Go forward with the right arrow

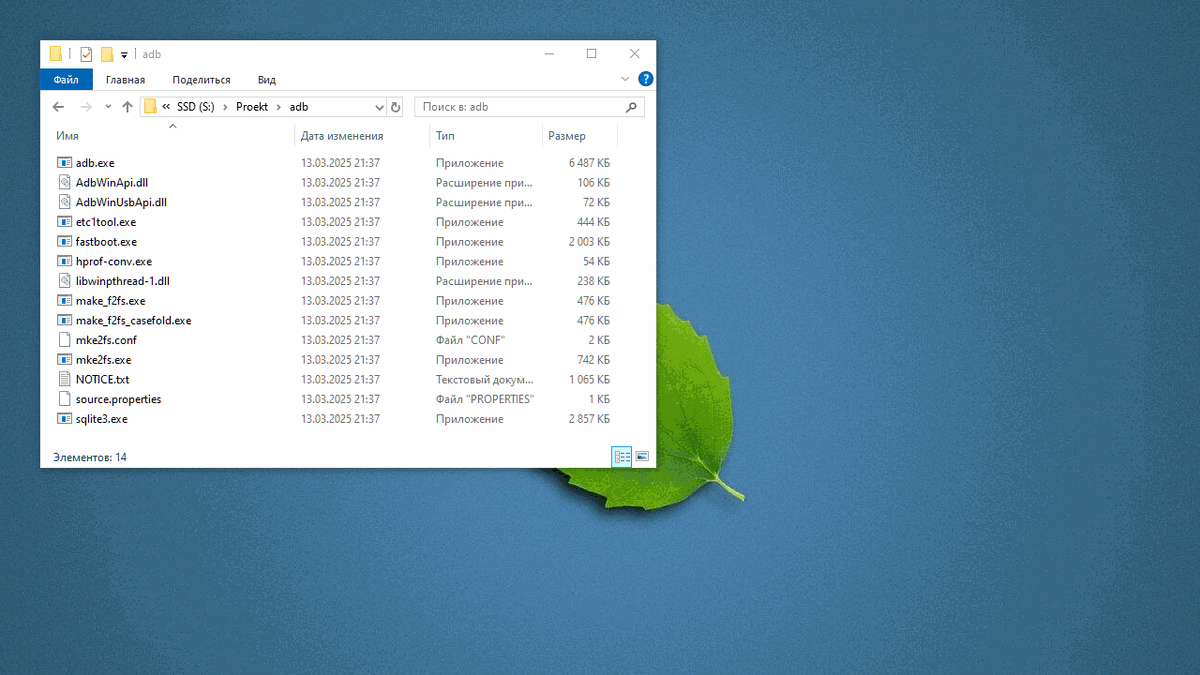click(x=86, y=107)
